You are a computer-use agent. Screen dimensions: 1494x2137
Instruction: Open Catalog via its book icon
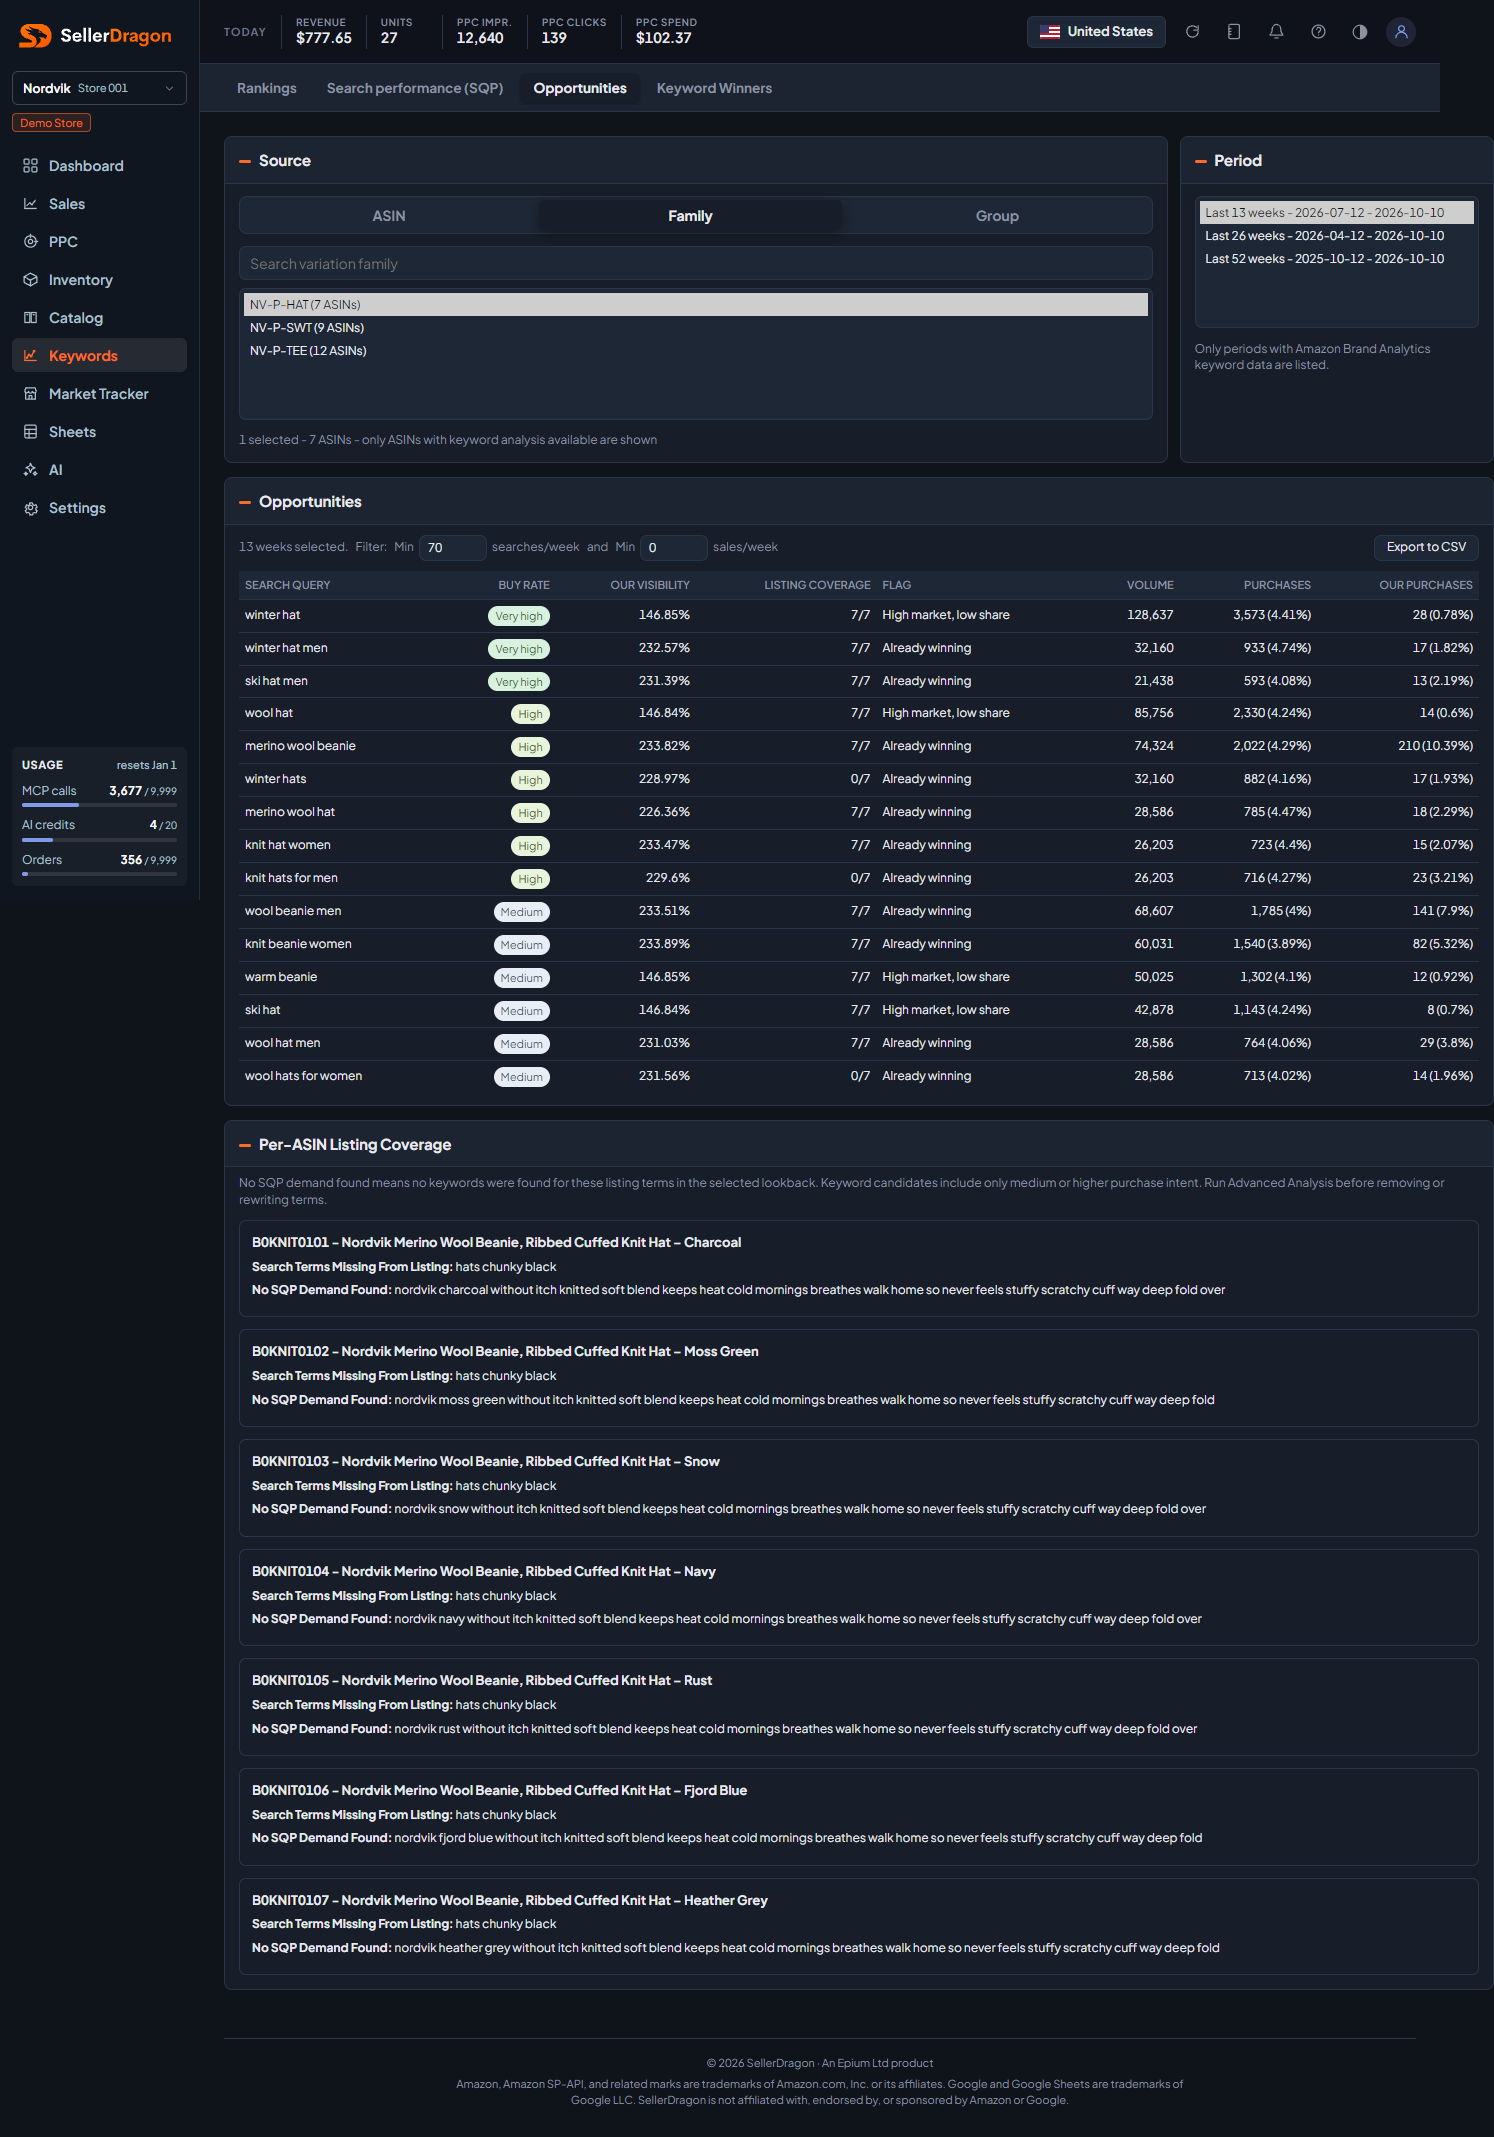[x=30, y=318]
